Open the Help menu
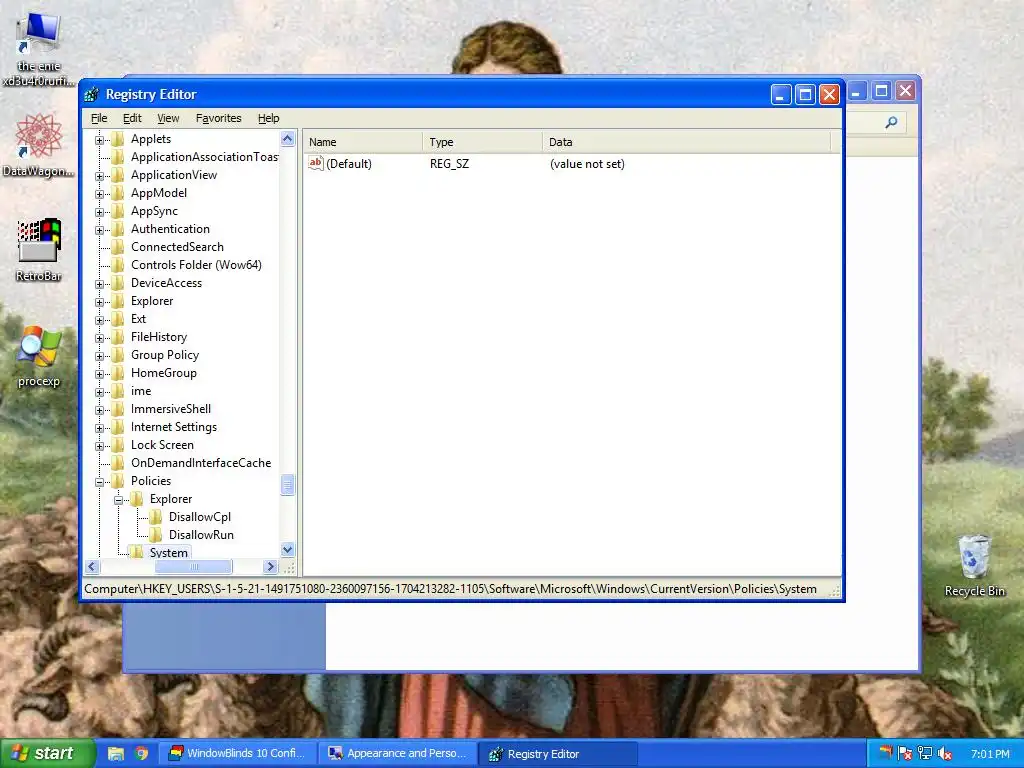 [268, 118]
